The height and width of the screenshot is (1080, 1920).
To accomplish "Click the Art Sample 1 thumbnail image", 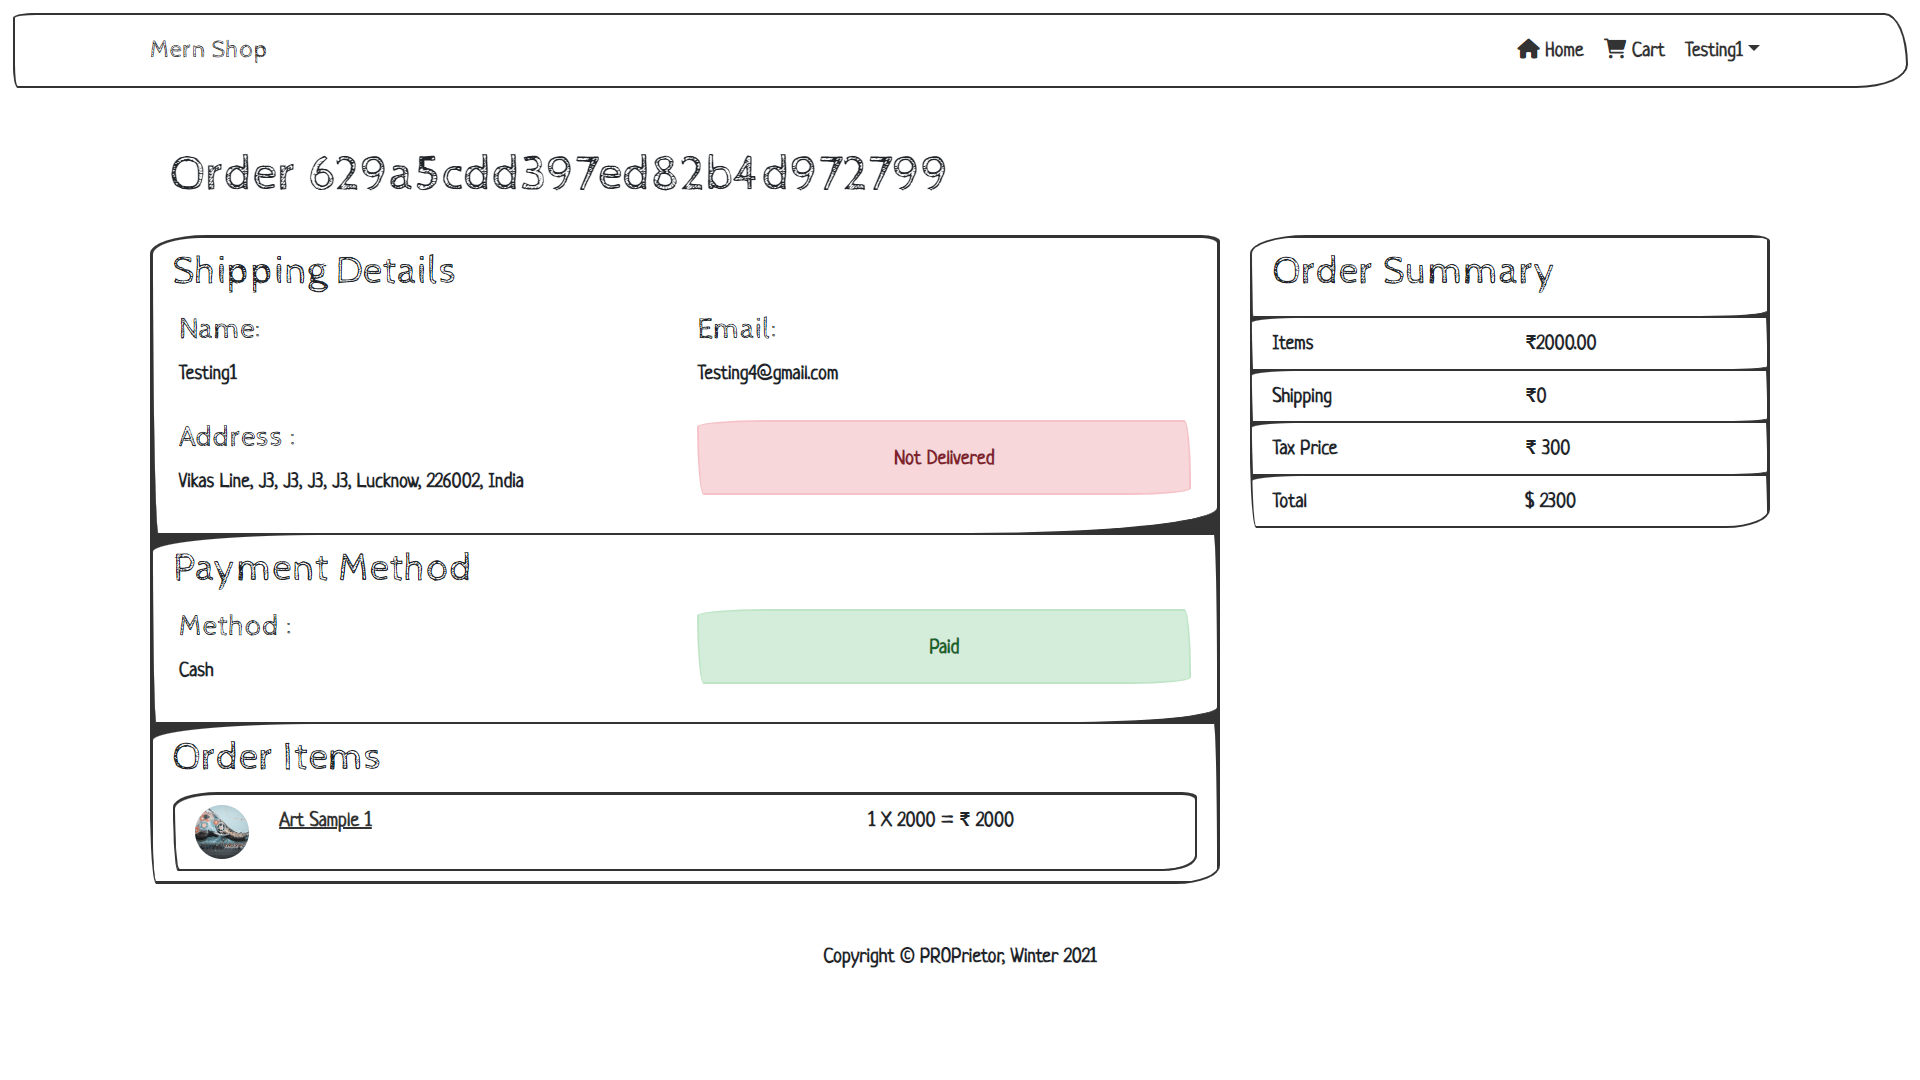I will (222, 832).
